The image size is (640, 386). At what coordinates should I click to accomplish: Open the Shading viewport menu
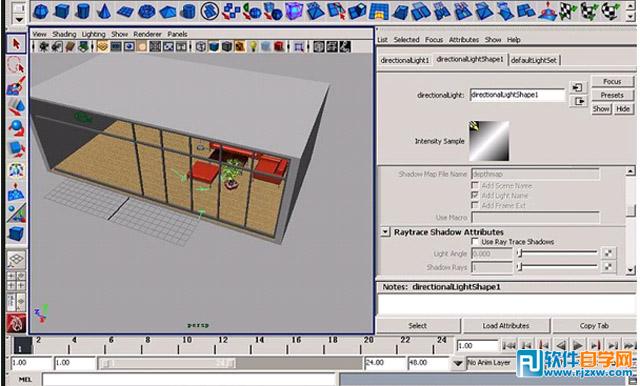point(64,34)
